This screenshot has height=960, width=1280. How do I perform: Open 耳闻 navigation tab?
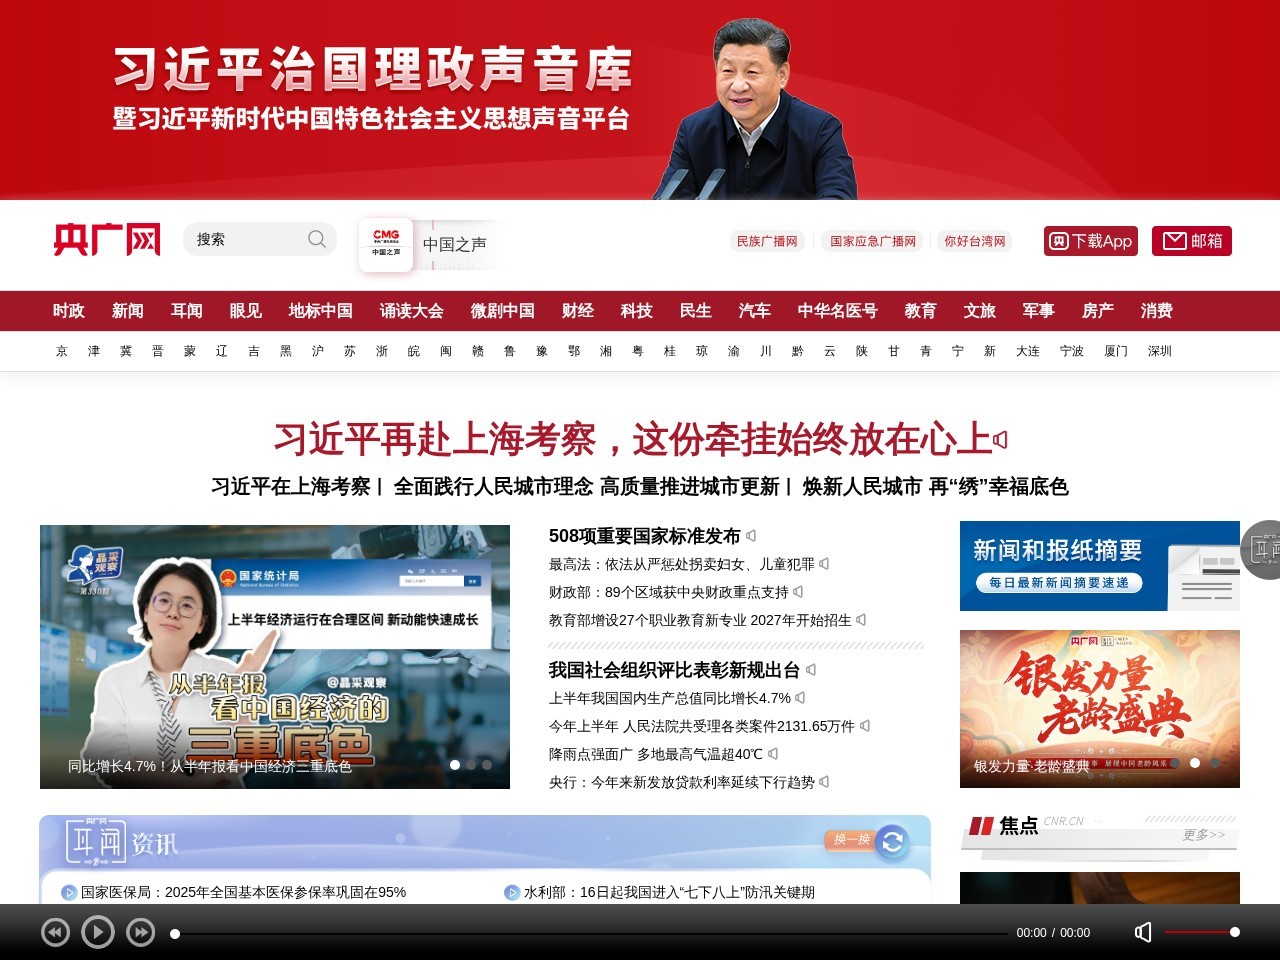[x=187, y=311]
